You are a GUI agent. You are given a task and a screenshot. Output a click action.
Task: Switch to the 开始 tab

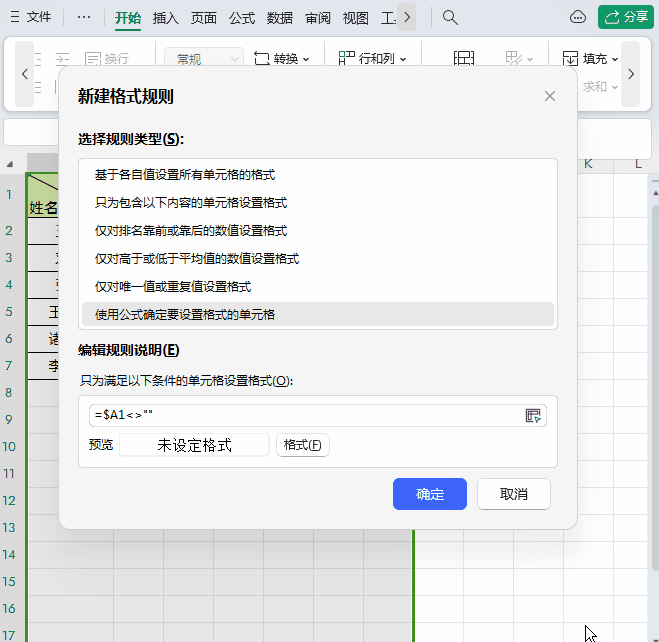[128, 18]
